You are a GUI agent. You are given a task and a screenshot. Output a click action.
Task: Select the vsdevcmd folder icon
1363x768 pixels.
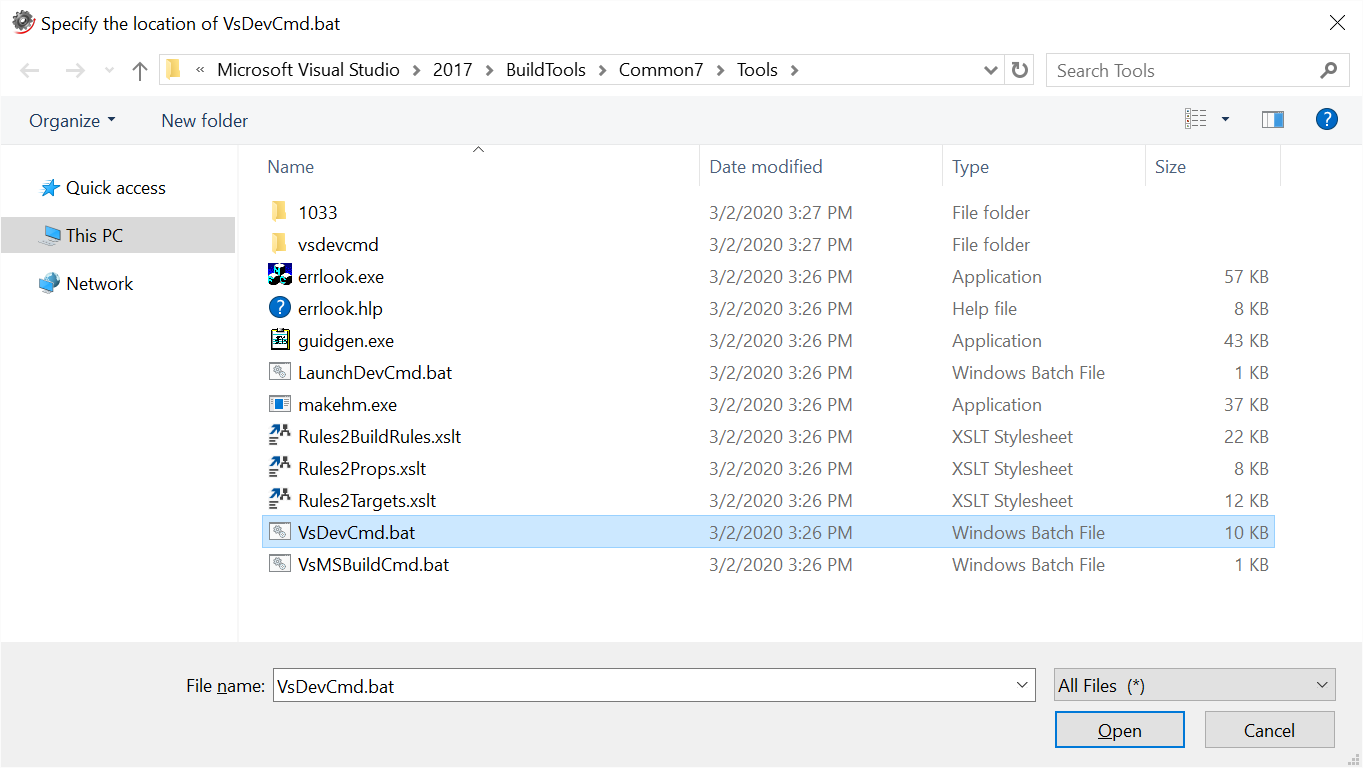[x=280, y=243]
